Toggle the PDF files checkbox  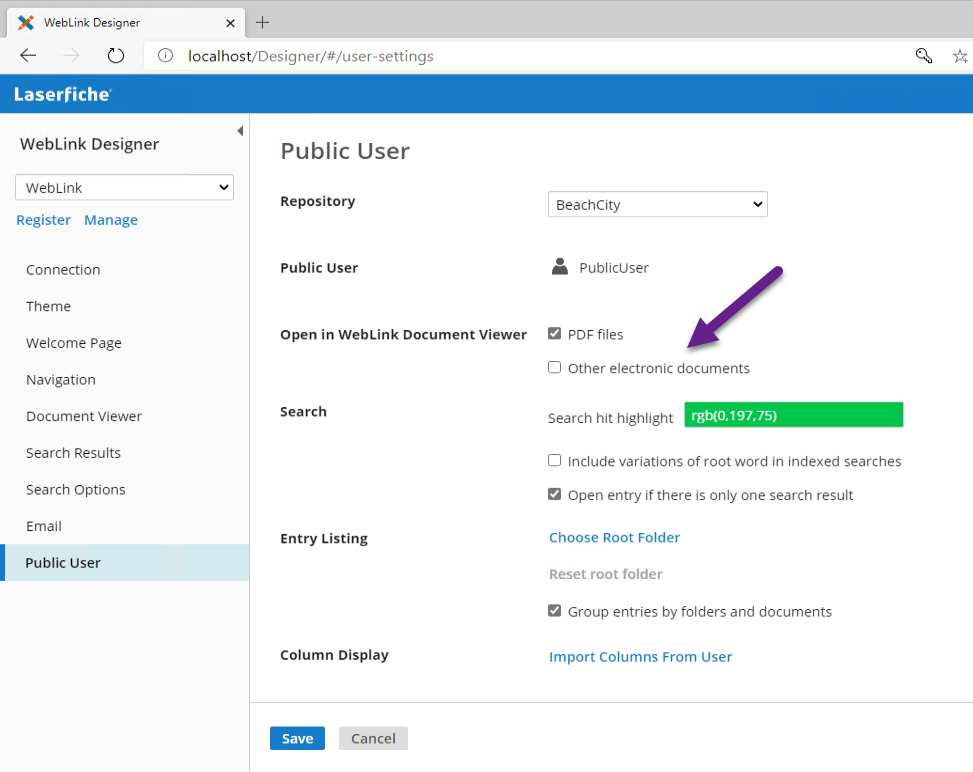pos(554,334)
